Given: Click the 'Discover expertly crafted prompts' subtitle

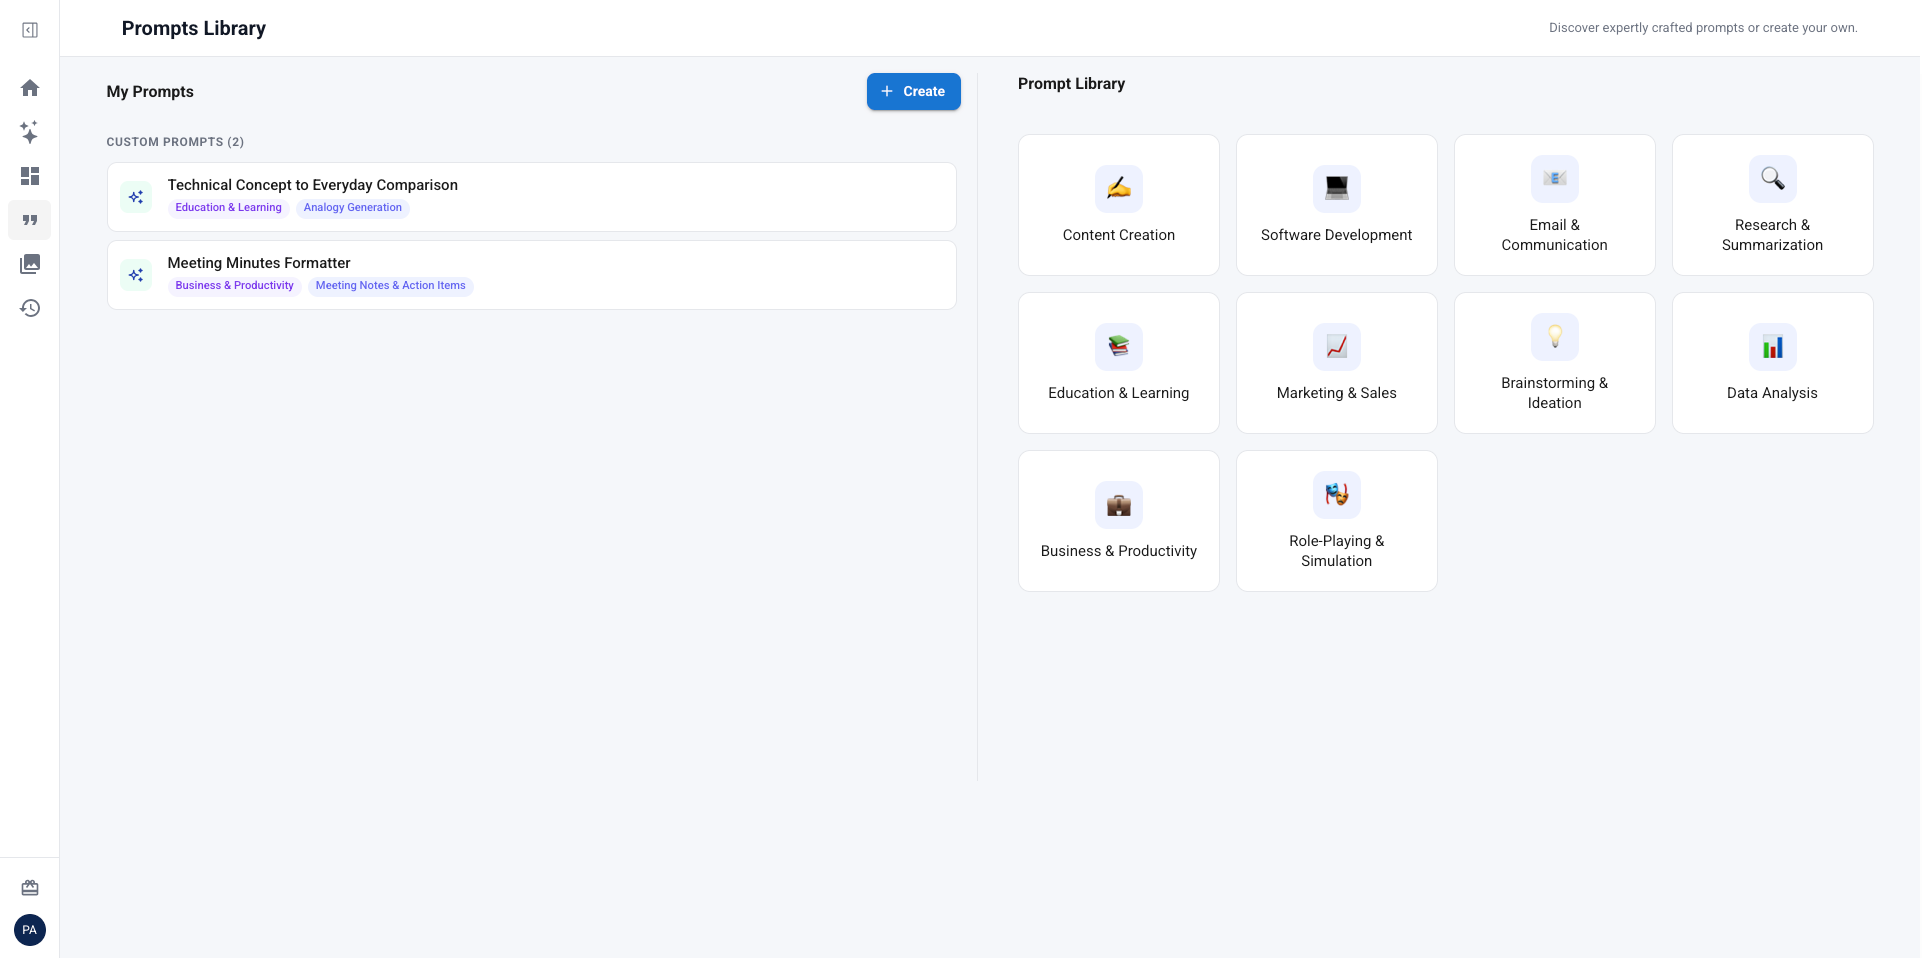Looking at the screenshot, I should coord(1703,28).
